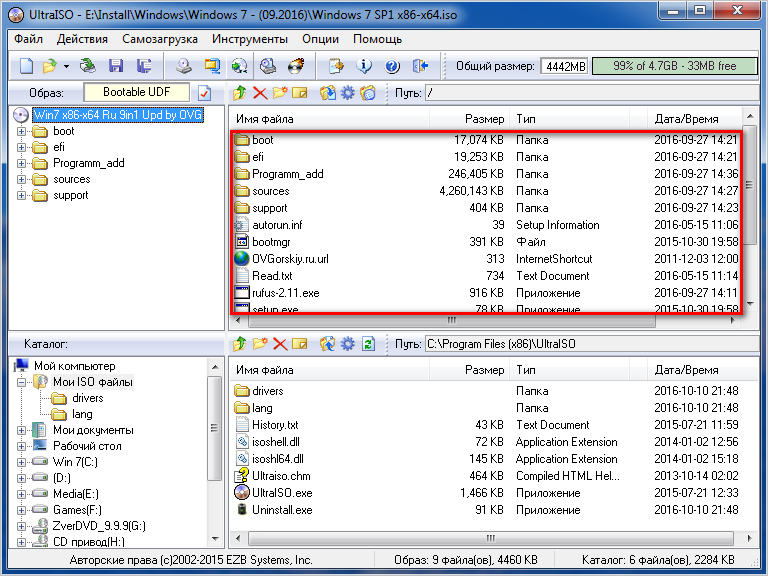Click the folder-with-label icon beside image pane gear
Viewport: 768px width, 576px height.
[x=368, y=93]
